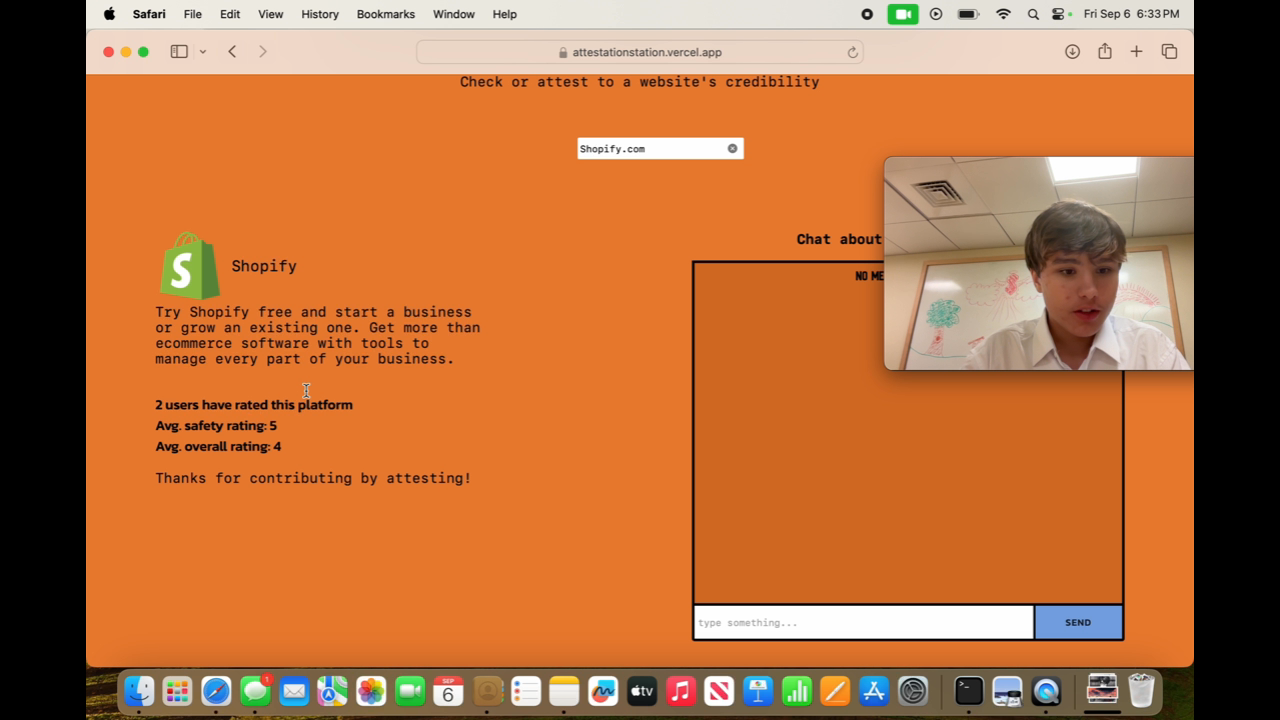Clear the Shopify.com search field
Screen dimensions: 1280x720
pyautogui.click(x=732, y=149)
